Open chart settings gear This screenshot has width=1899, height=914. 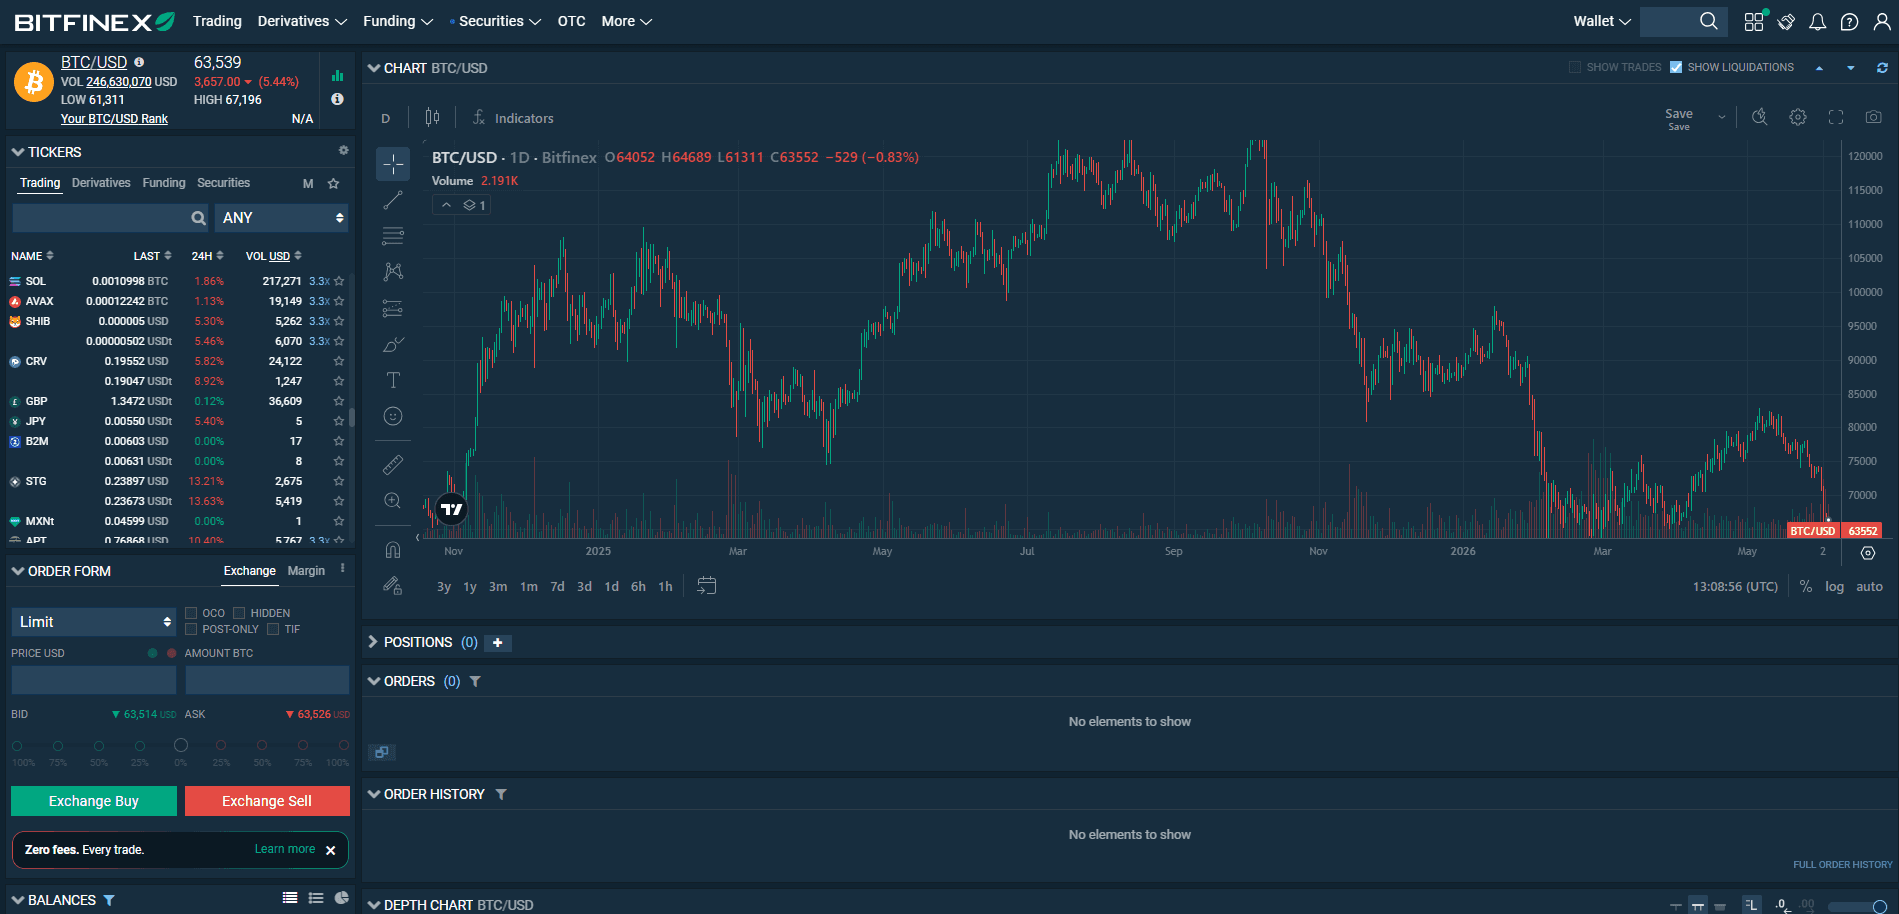click(1798, 117)
